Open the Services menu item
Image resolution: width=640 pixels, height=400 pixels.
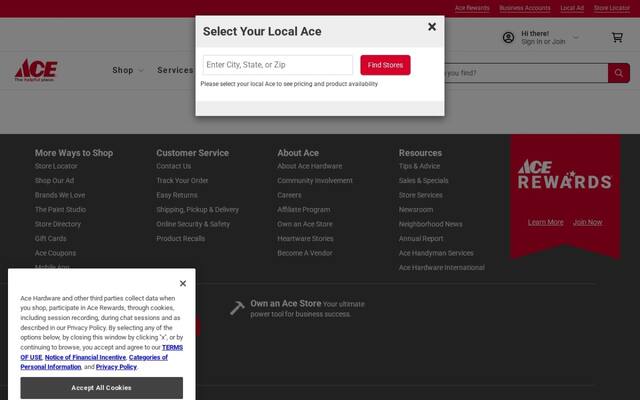(x=176, y=70)
